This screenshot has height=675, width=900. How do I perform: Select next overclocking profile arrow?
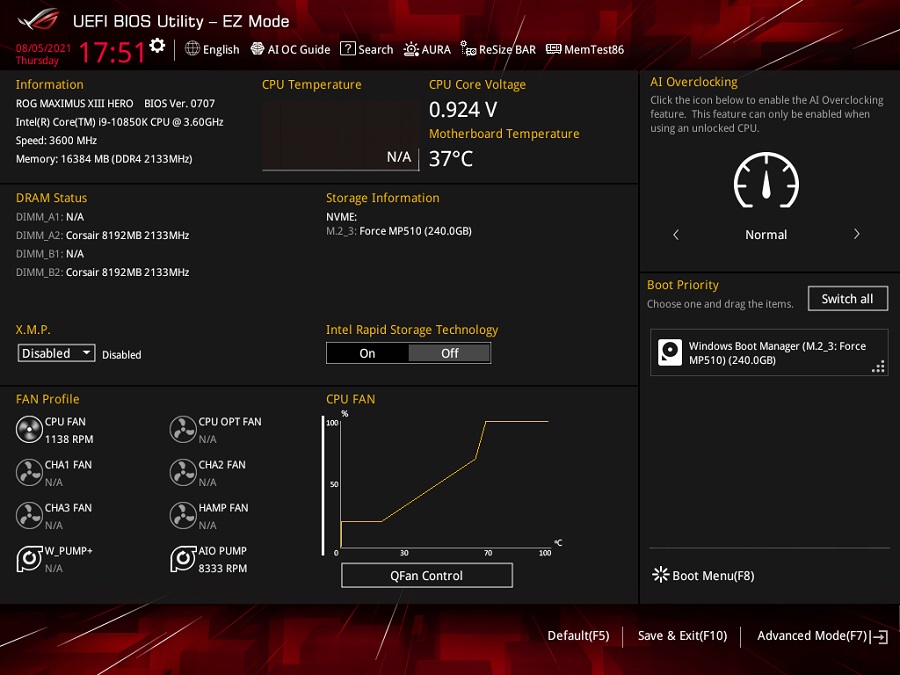click(x=856, y=234)
